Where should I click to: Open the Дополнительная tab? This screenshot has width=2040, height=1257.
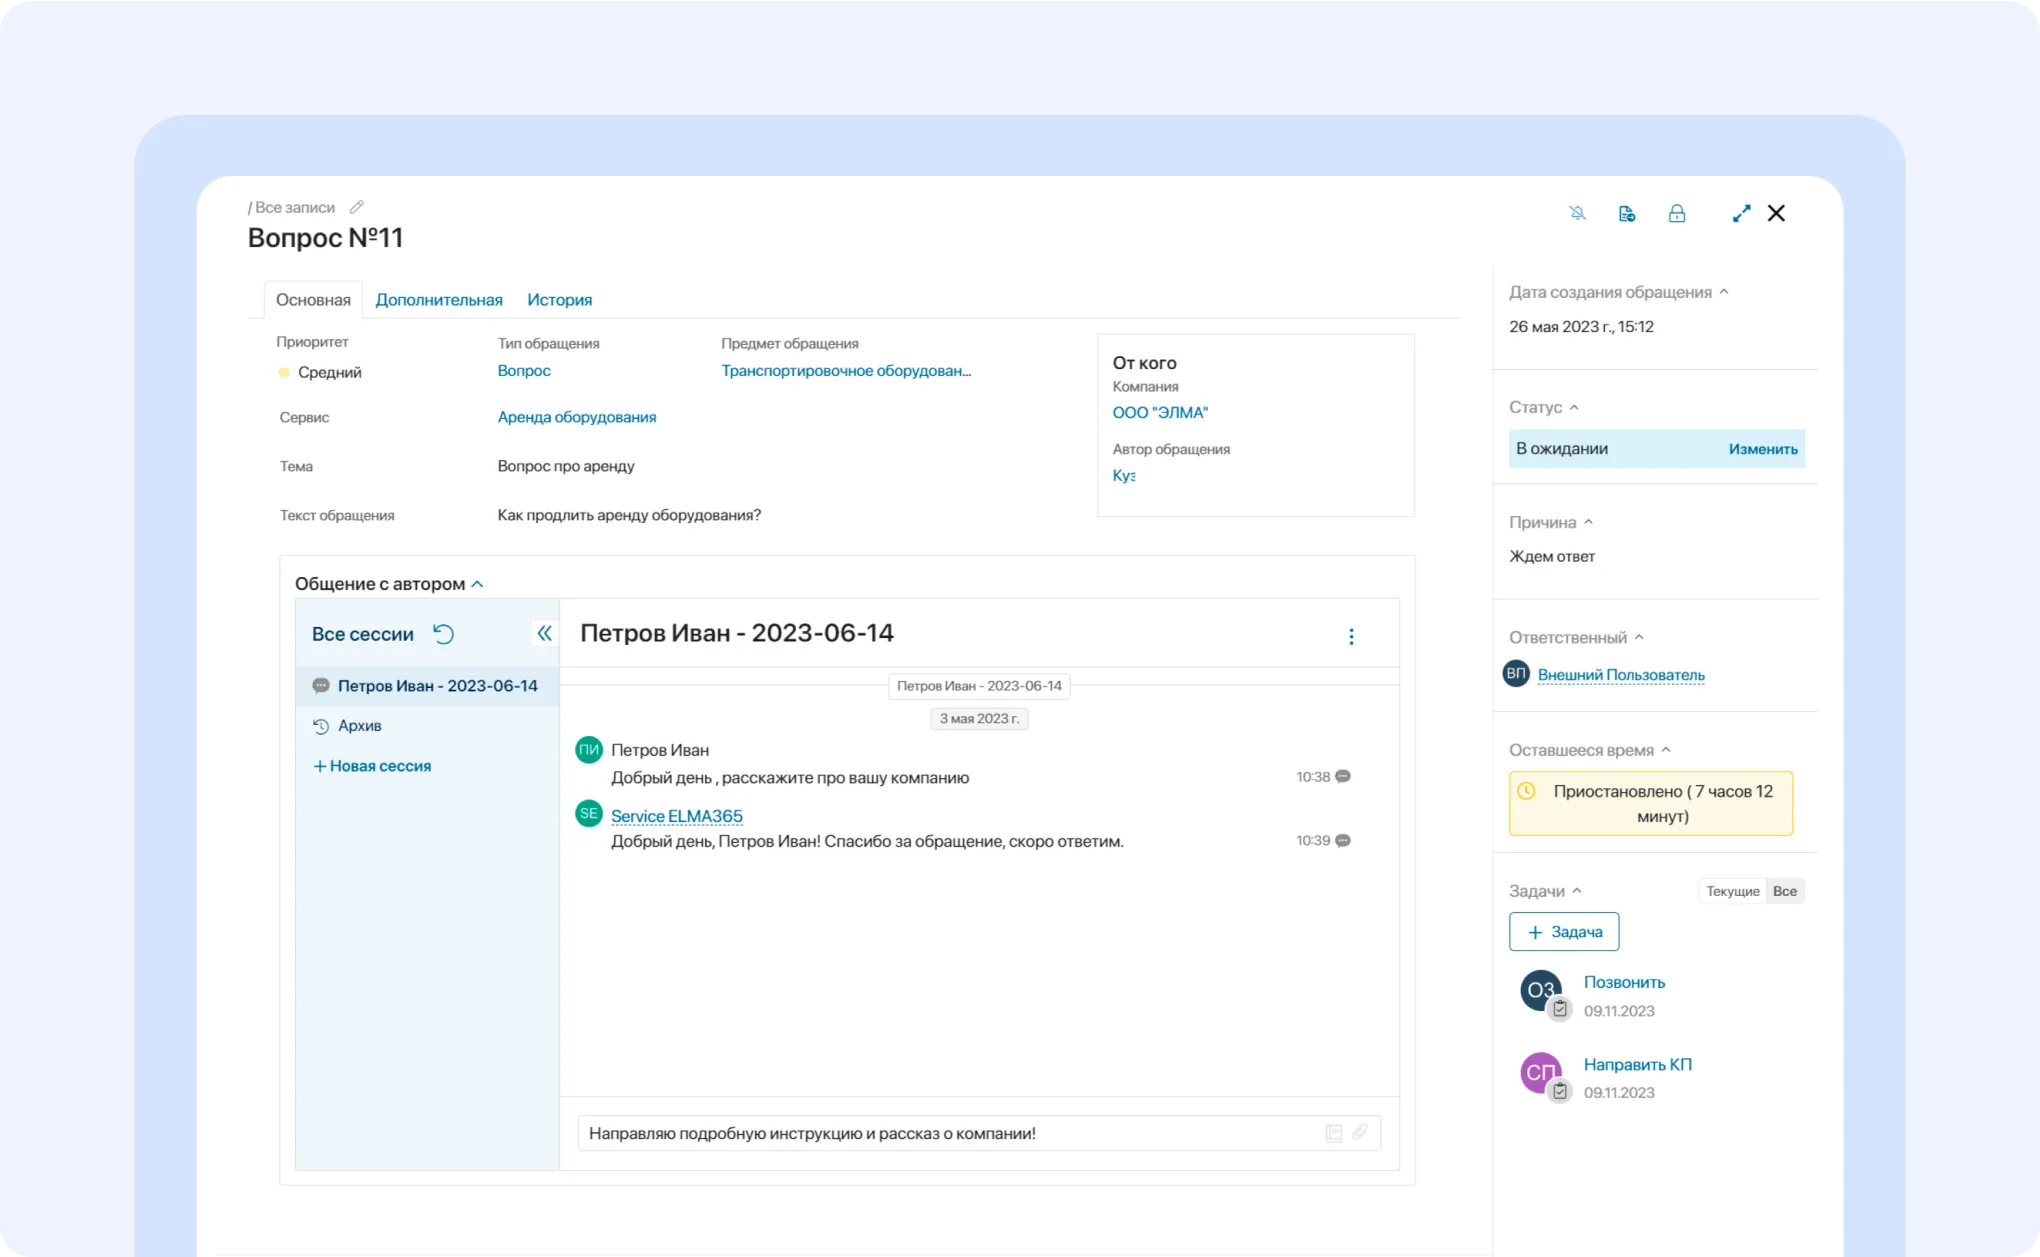438,299
